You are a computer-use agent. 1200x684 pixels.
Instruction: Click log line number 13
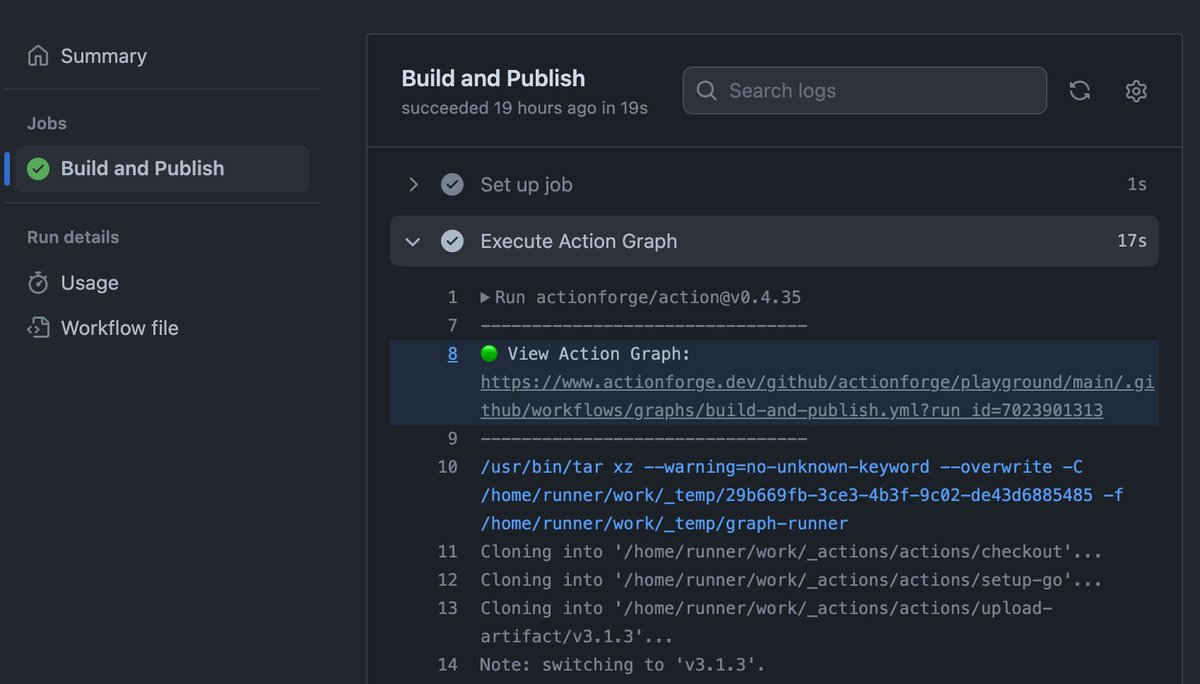pos(447,608)
